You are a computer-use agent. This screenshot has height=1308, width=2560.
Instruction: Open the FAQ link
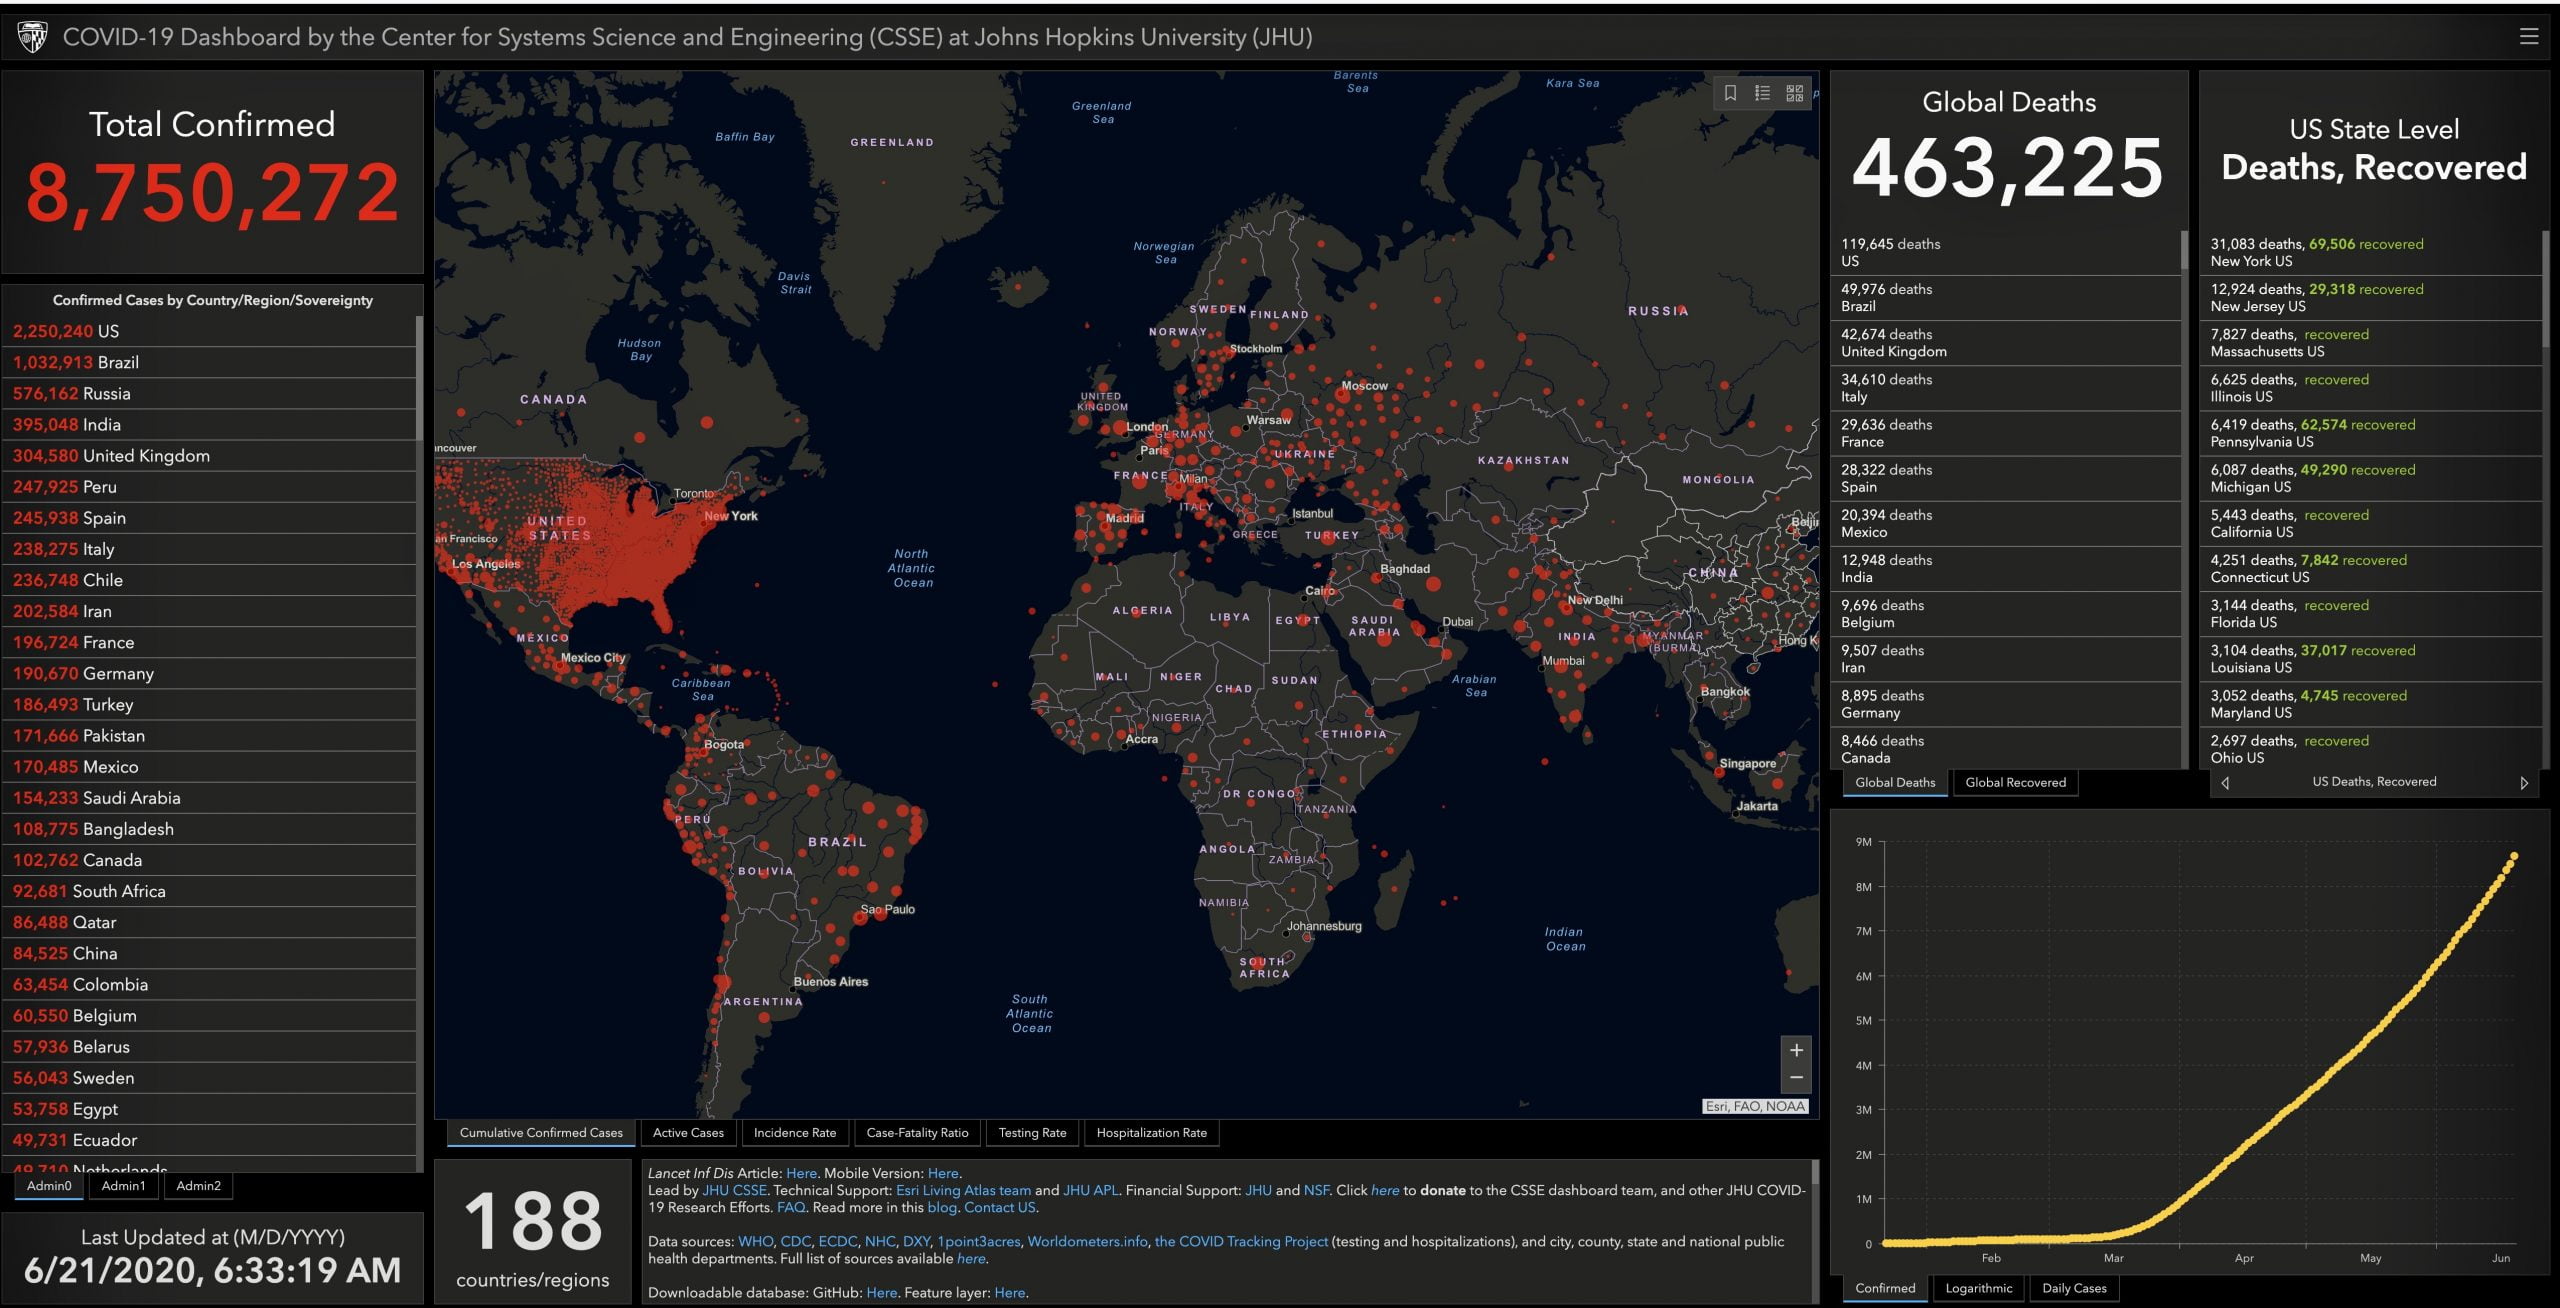click(x=791, y=1207)
